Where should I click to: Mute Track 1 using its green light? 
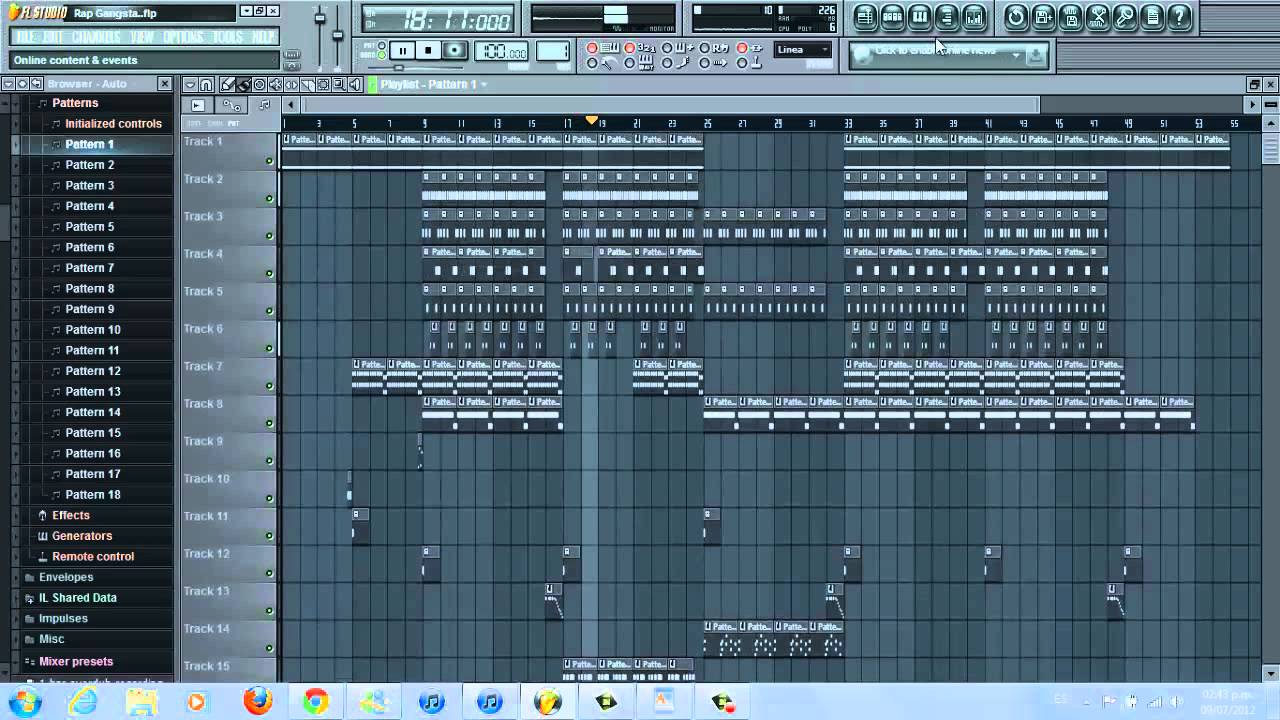point(269,161)
